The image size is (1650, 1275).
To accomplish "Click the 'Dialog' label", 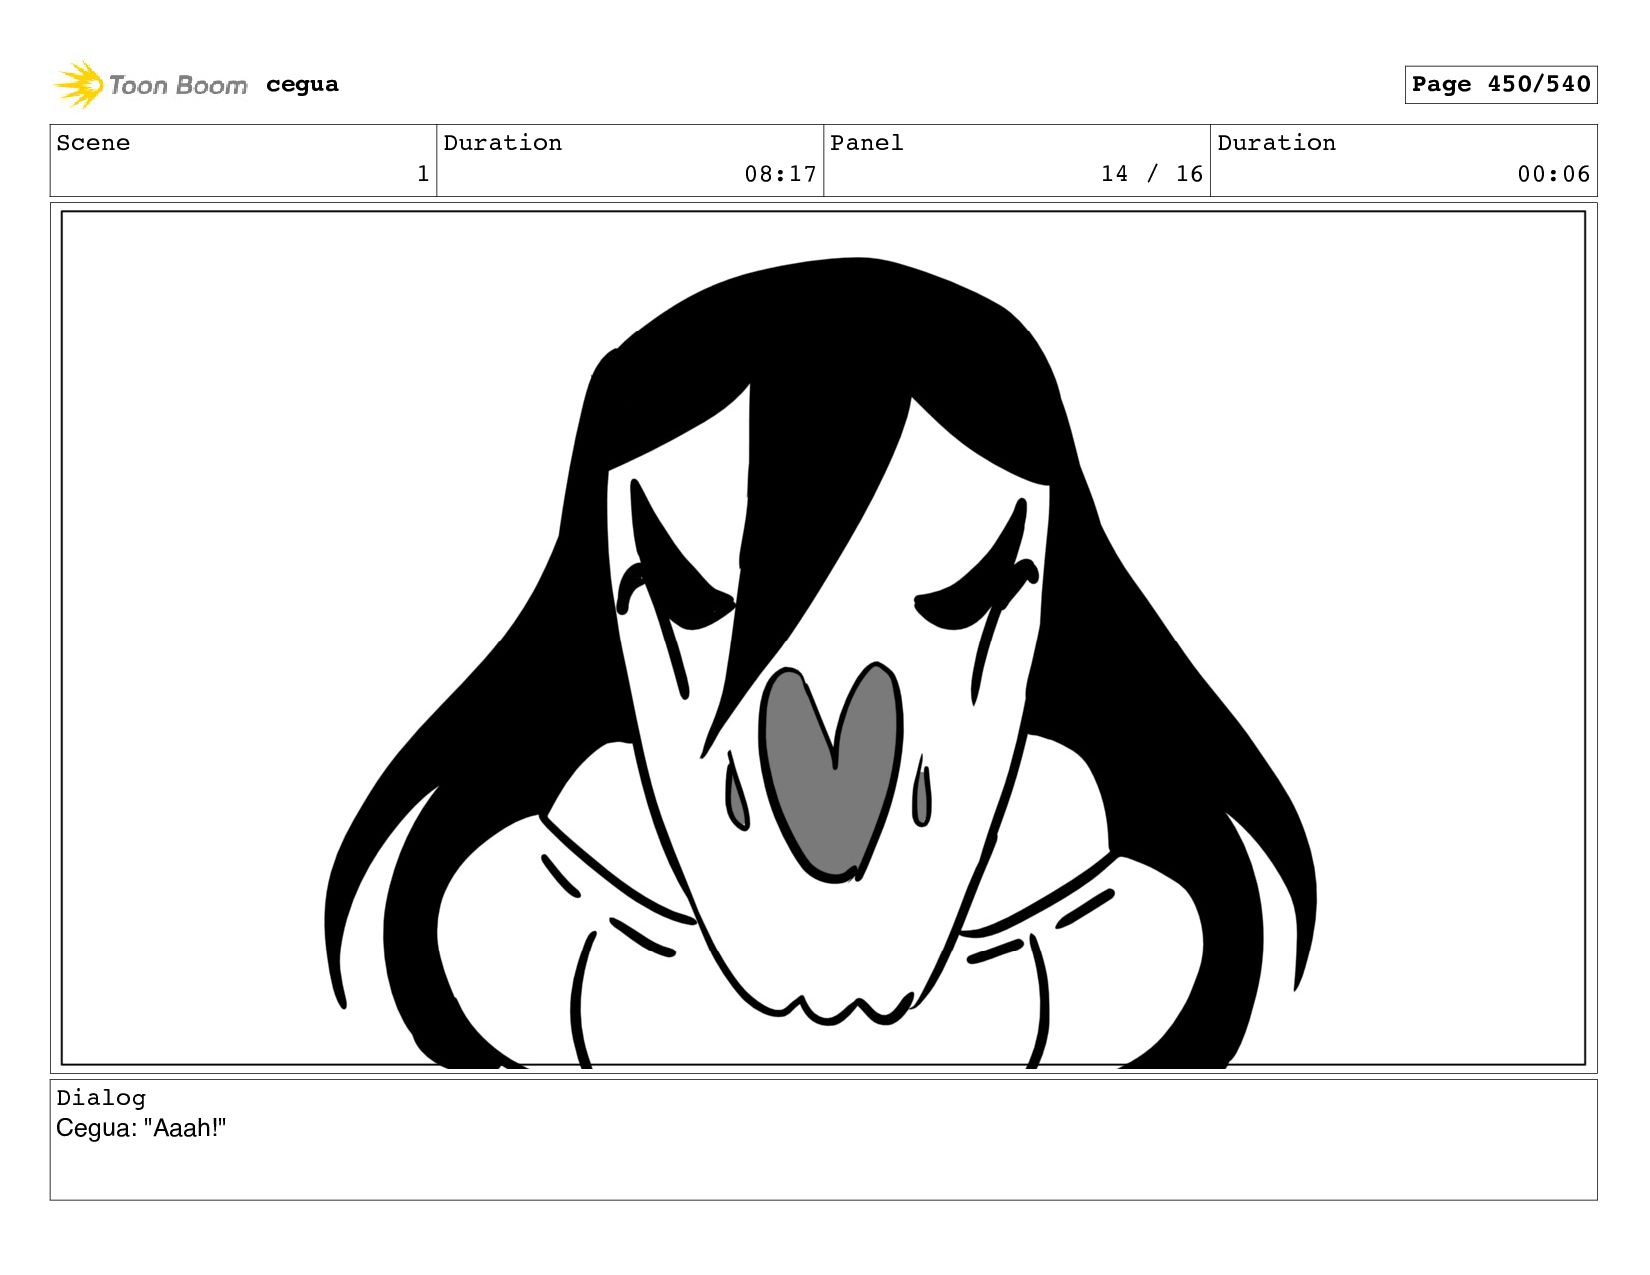I will coord(101,1098).
